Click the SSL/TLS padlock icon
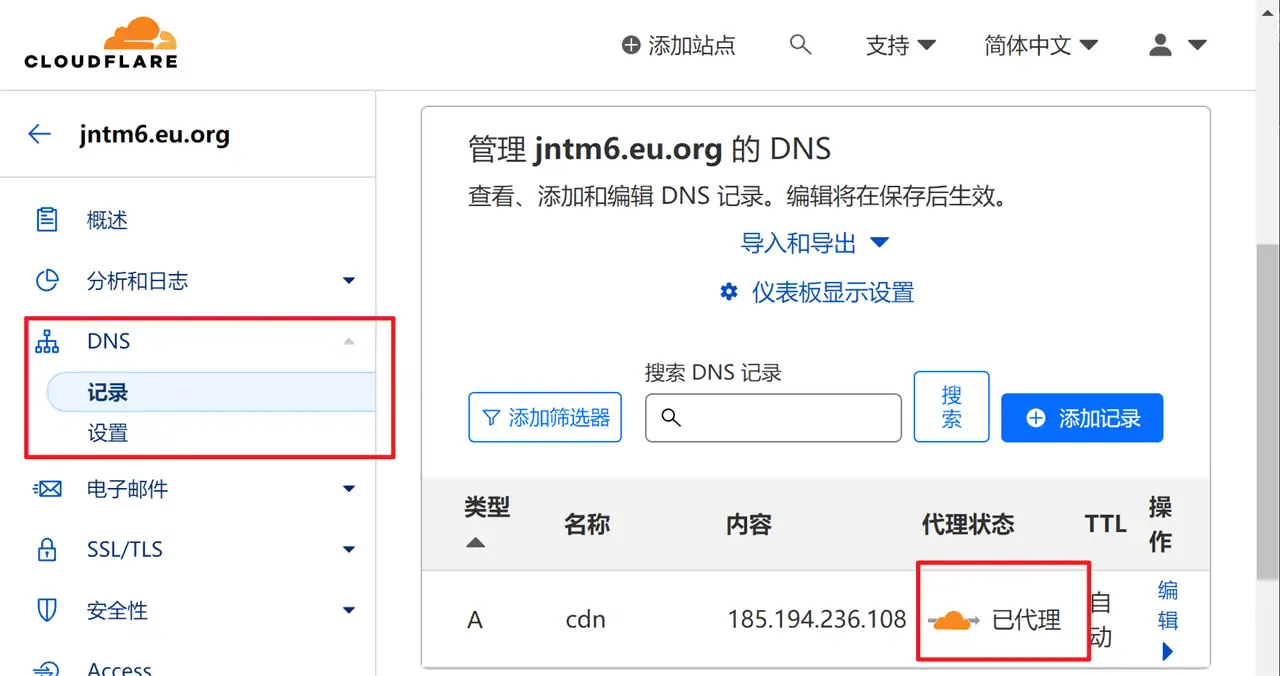 [47, 549]
